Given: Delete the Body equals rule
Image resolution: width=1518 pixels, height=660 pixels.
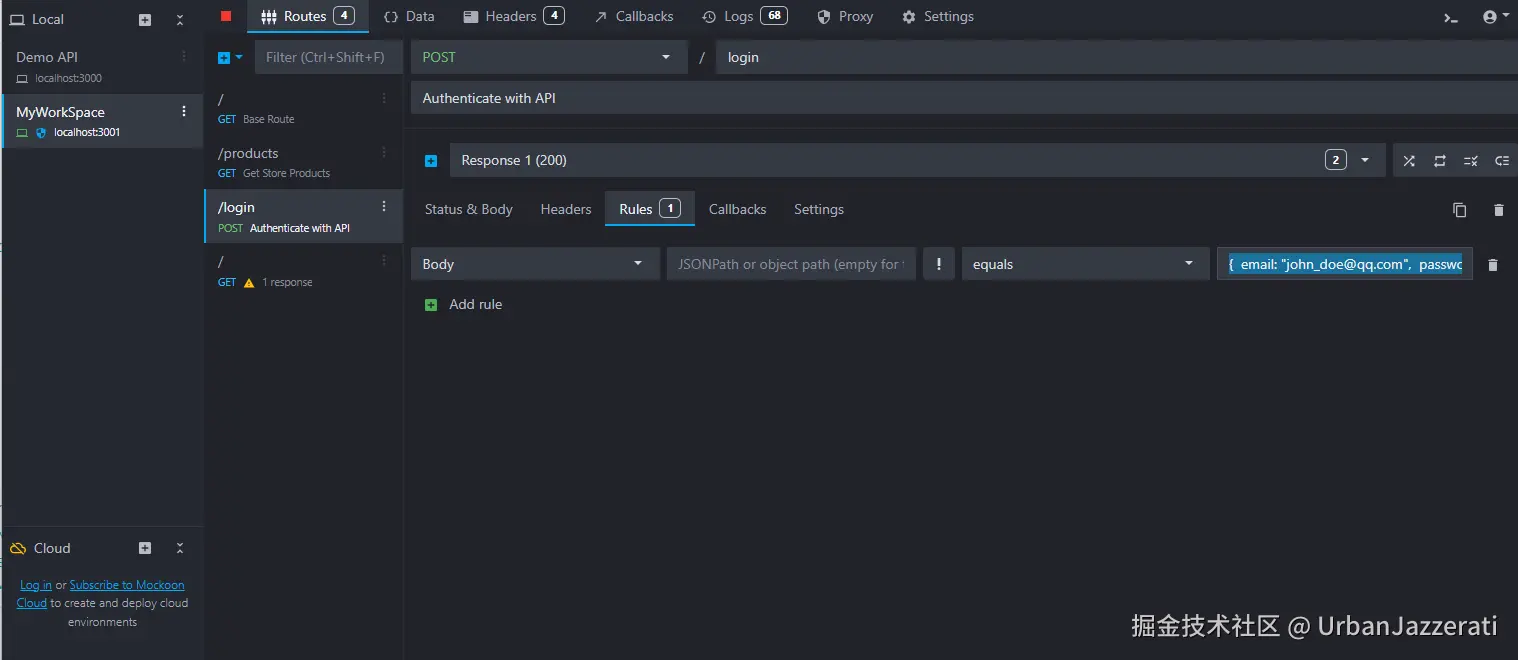Looking at the screenshot, I should coord(1493,265).
